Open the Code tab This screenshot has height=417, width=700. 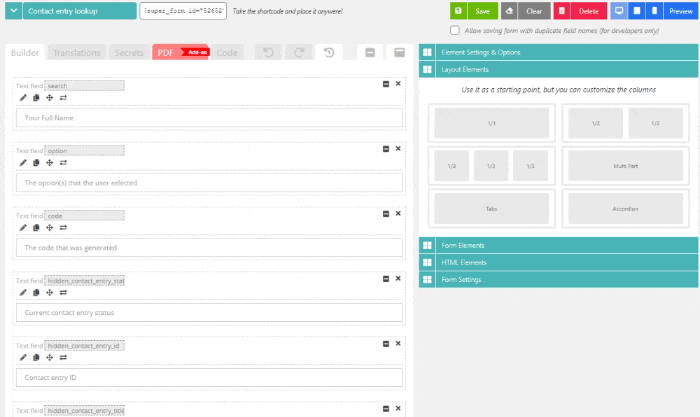coord(227,53)
